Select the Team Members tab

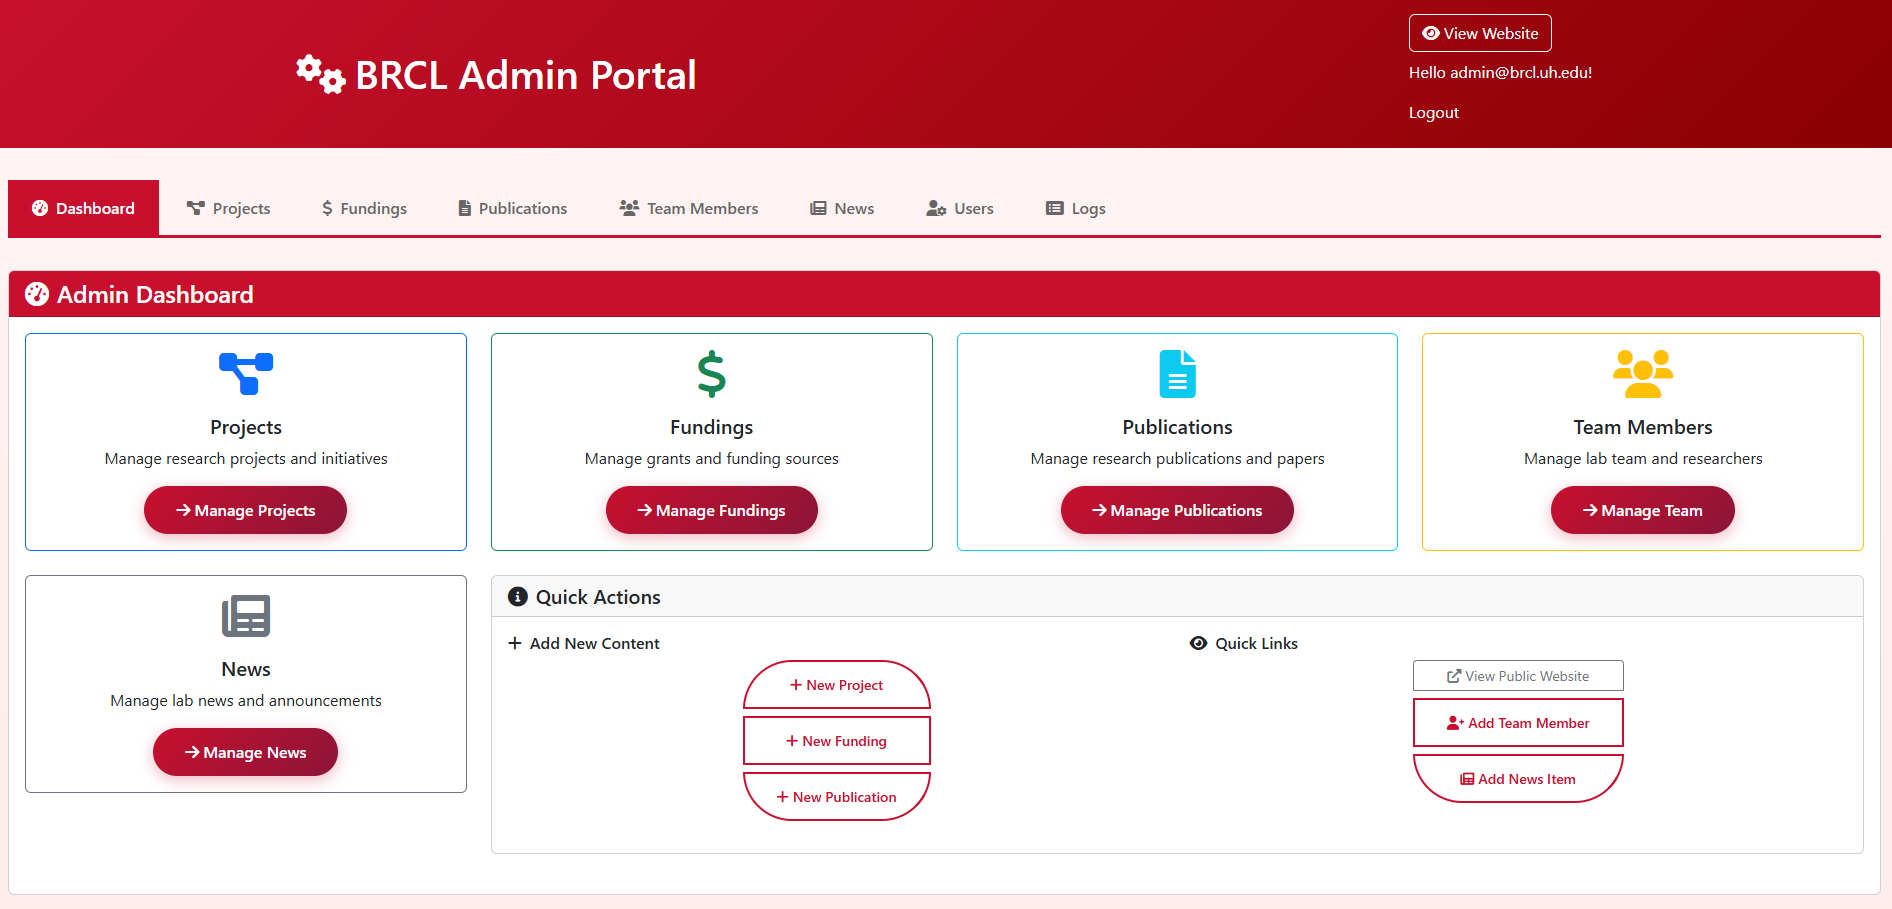(689, 208)
